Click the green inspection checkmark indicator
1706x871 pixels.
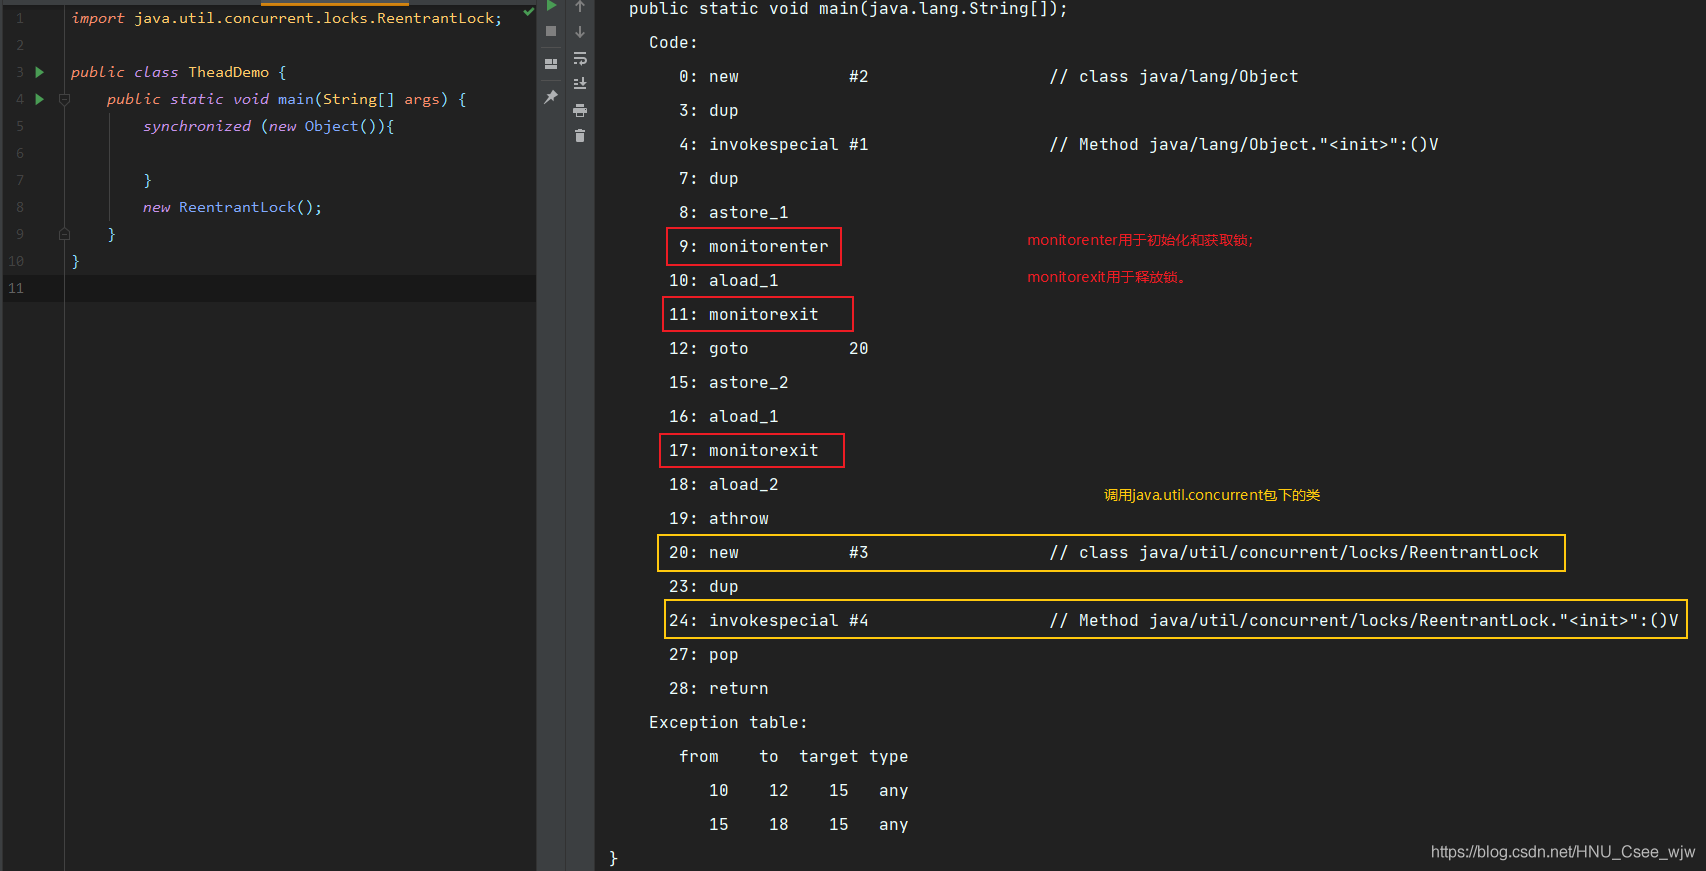pos(528,12)
